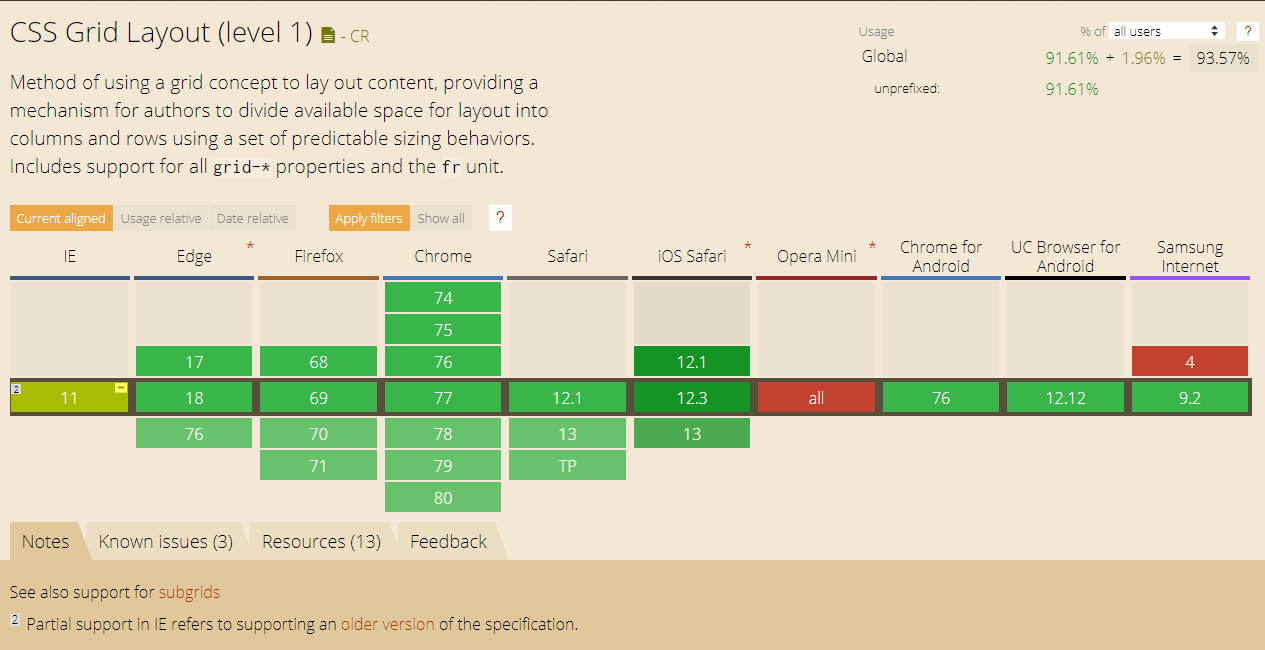This screenshot has height=650, width=1265.
Task: Switch to the Known issues tab
Action: pos(165,541)
